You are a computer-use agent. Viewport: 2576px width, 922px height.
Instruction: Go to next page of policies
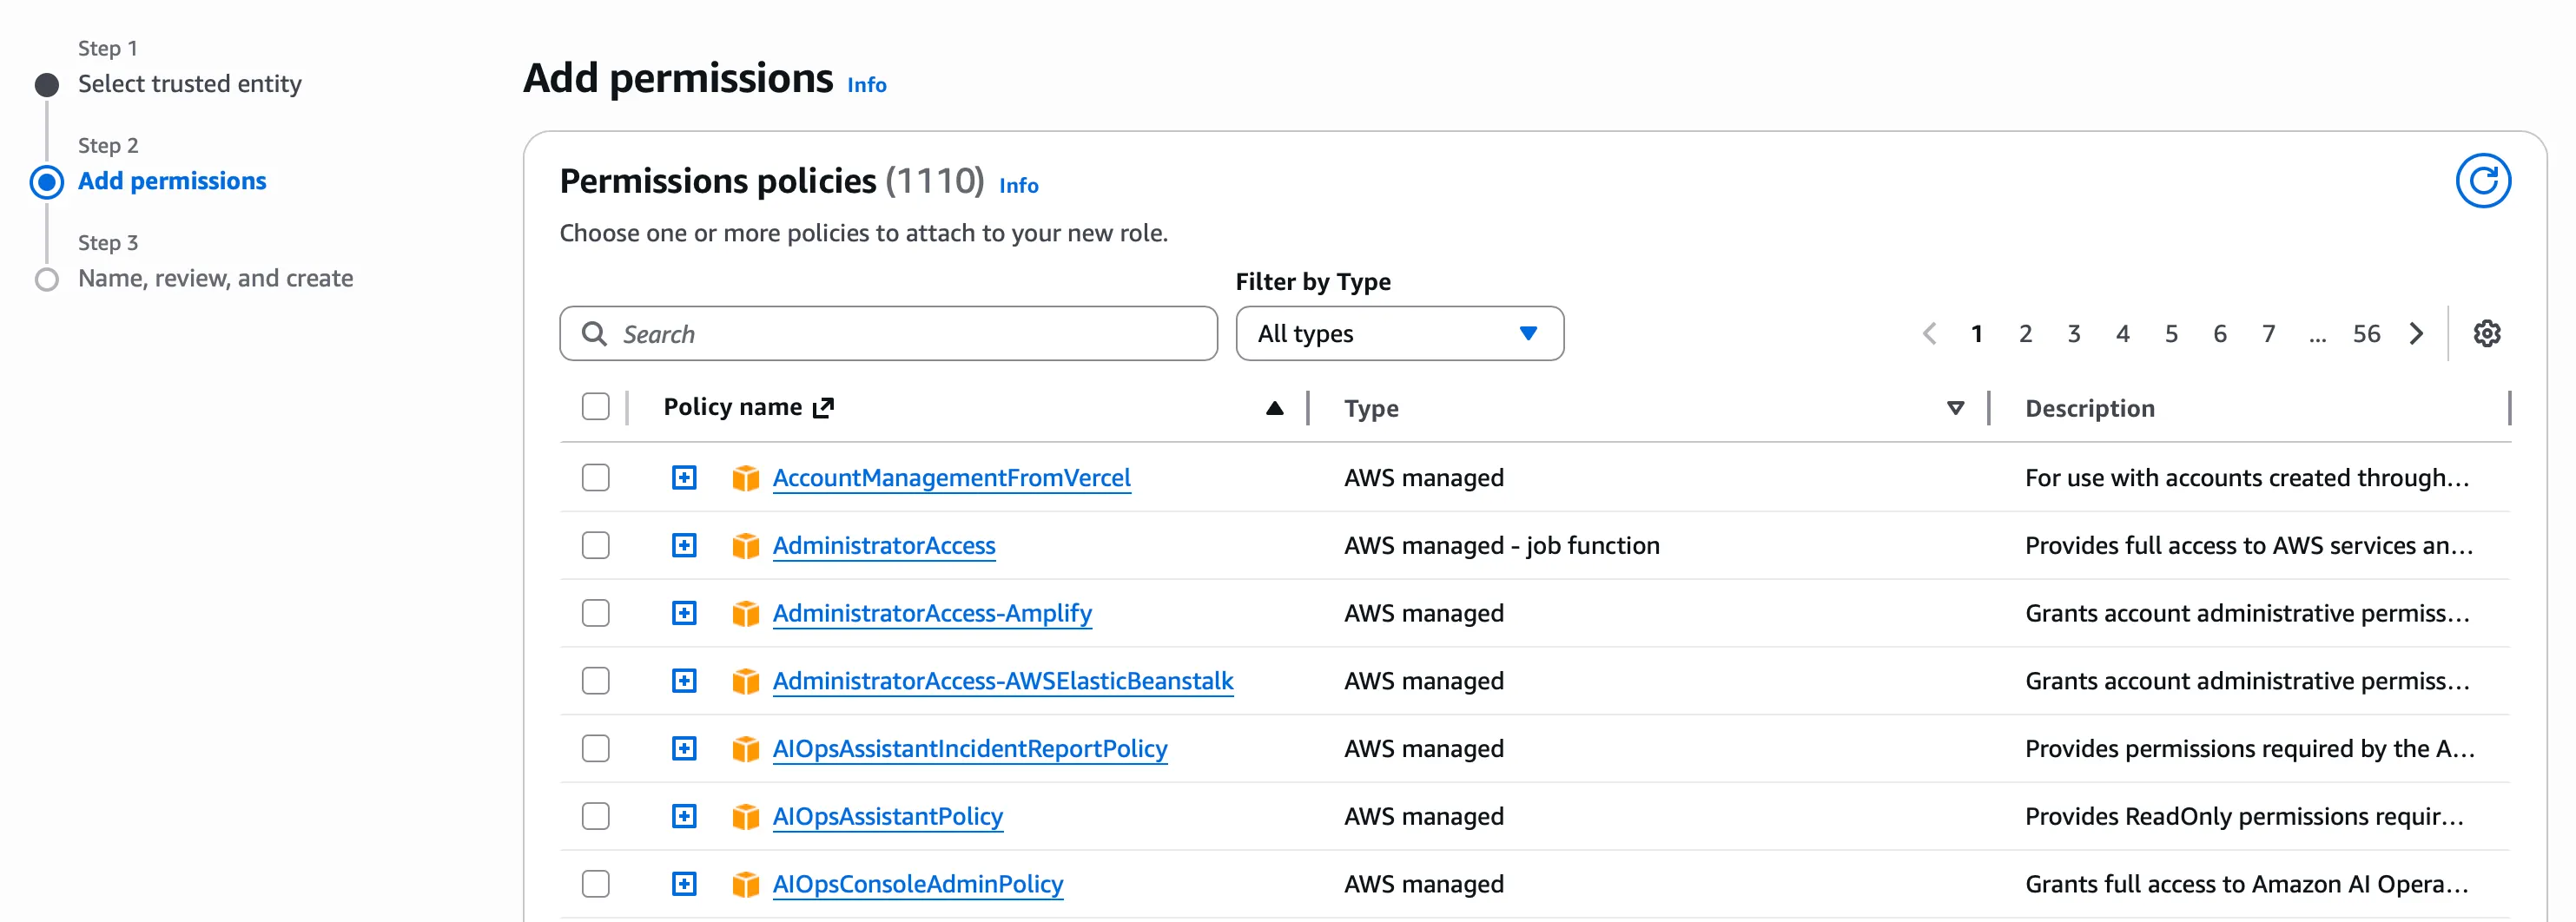tap(2416, 333)
